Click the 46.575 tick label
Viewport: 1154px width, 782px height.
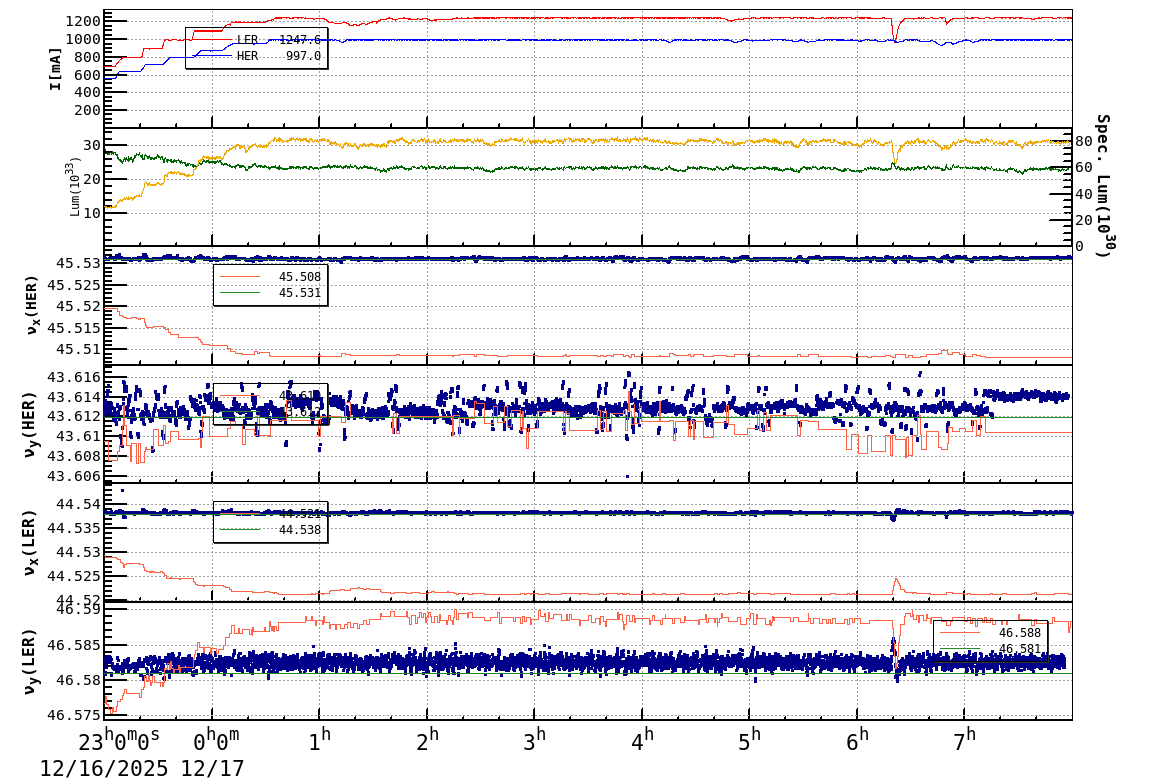click(74, 714)
